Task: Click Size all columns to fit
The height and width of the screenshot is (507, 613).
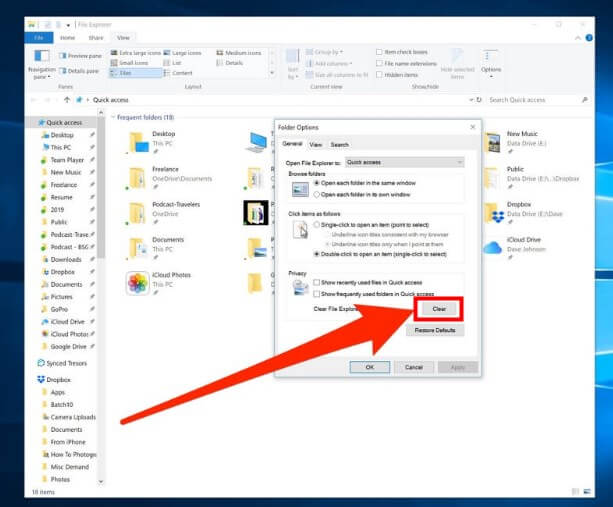Action: click(x=337, y=75)
